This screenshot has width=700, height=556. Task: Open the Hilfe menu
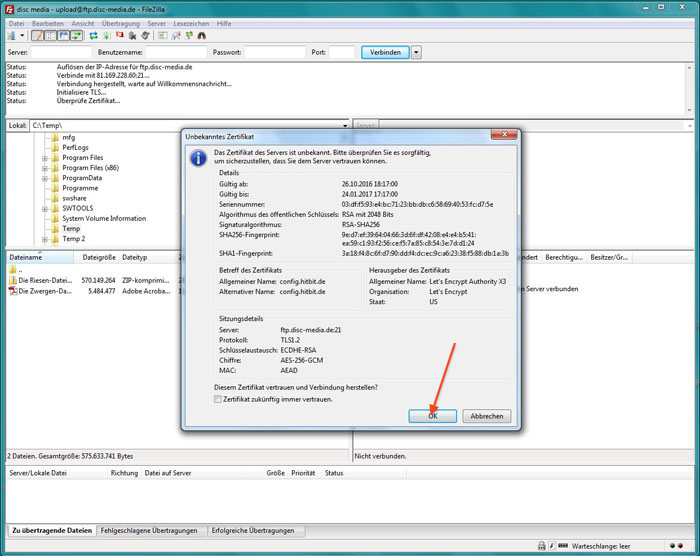tap(224, 24)
